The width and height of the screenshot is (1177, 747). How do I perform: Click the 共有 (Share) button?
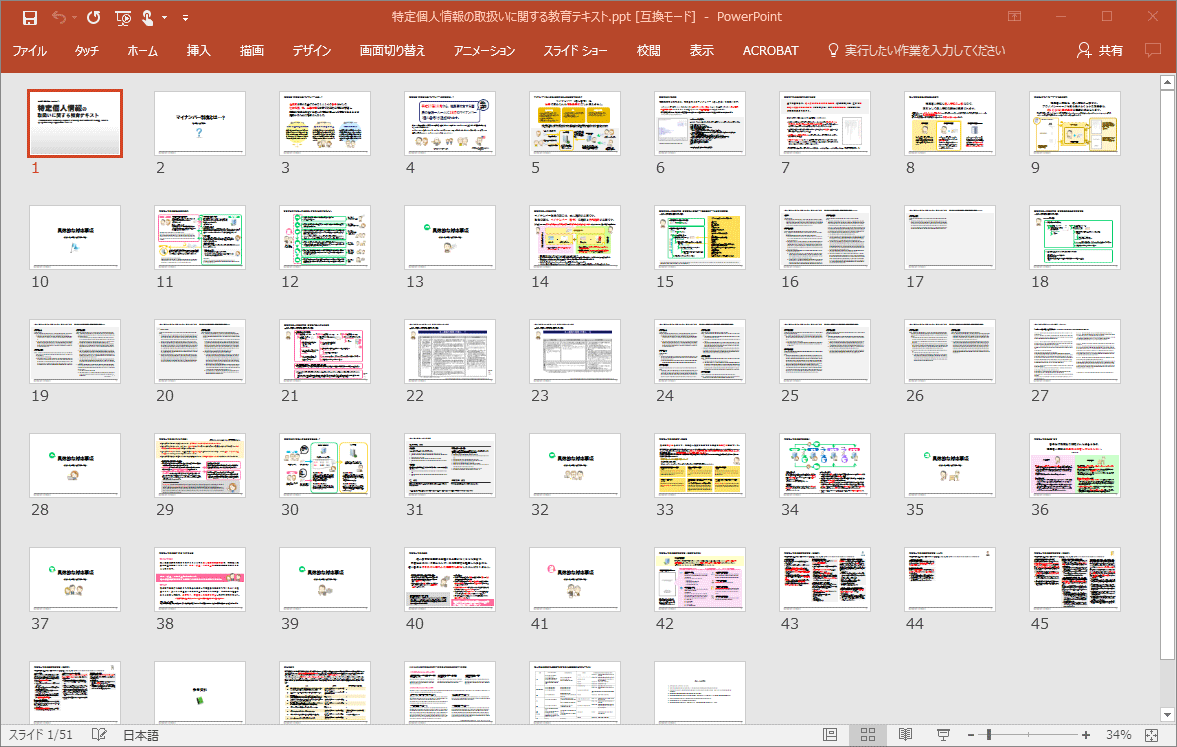[1100, 50]
